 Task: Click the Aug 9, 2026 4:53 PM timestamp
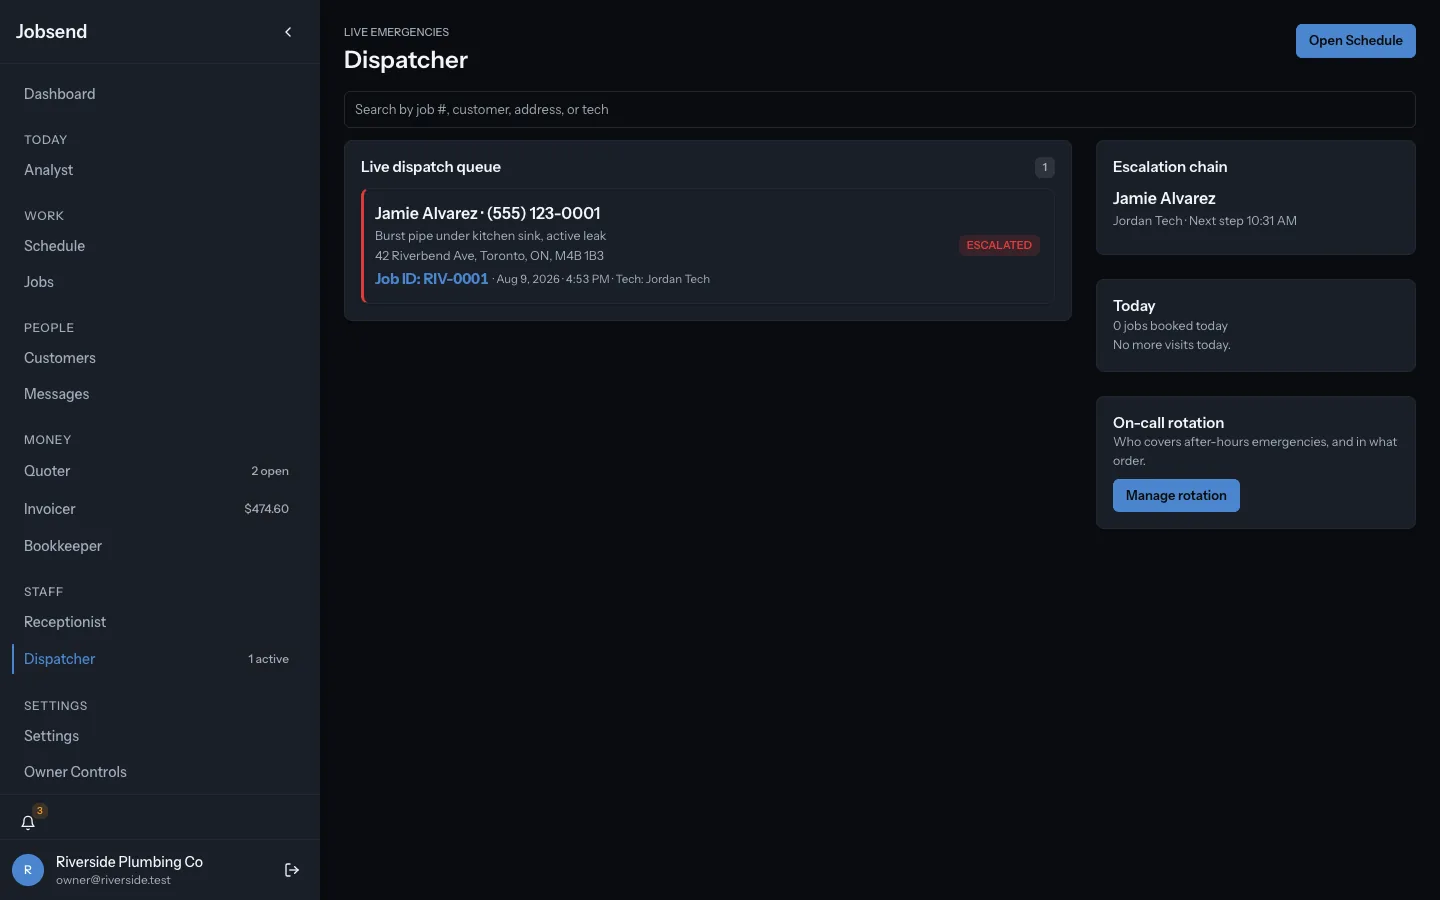[553, 280]
